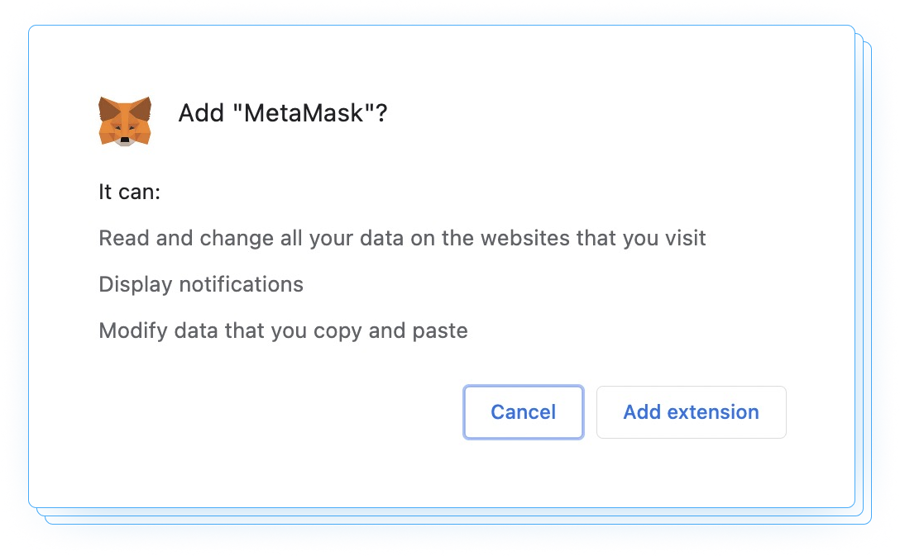Click the Add "MetaMask"? dialog title
The image size is (900, 556).
click(282, 113)
